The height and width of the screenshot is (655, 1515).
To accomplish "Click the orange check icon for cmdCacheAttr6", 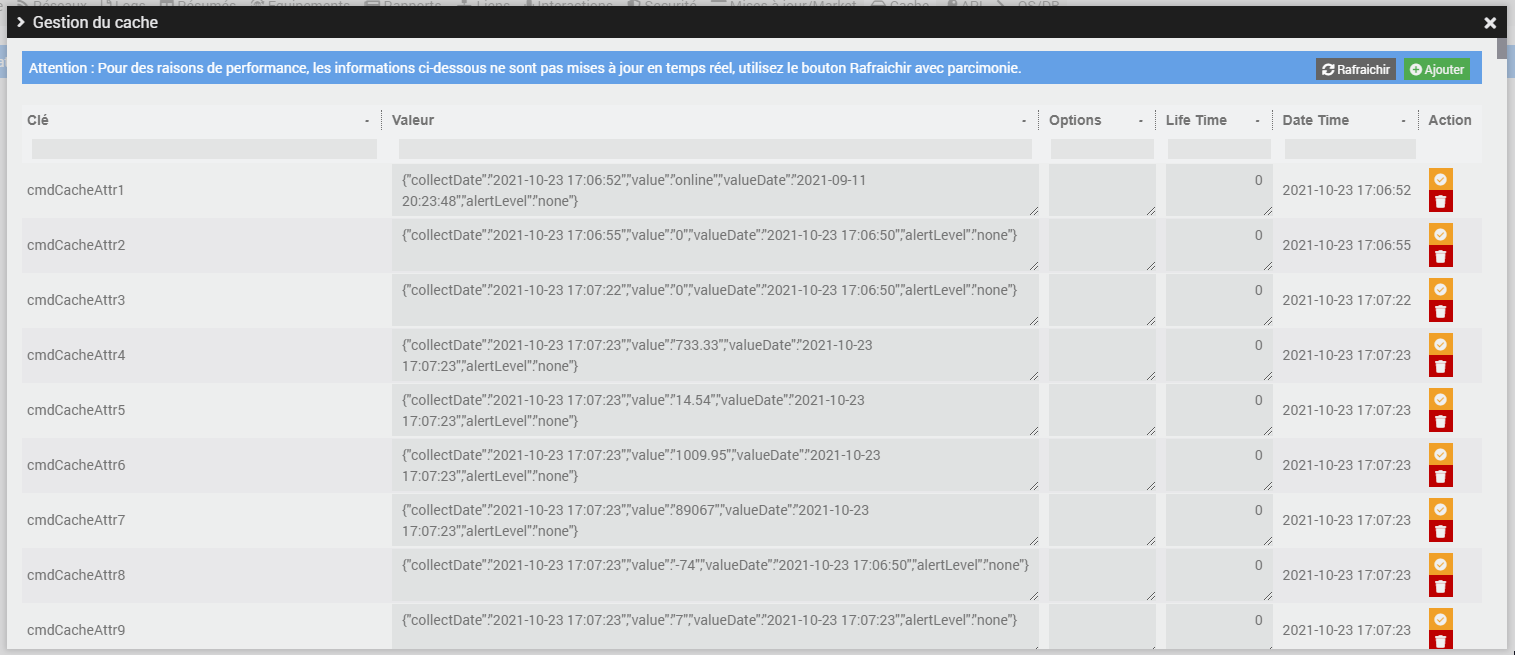I will 1440,454.
